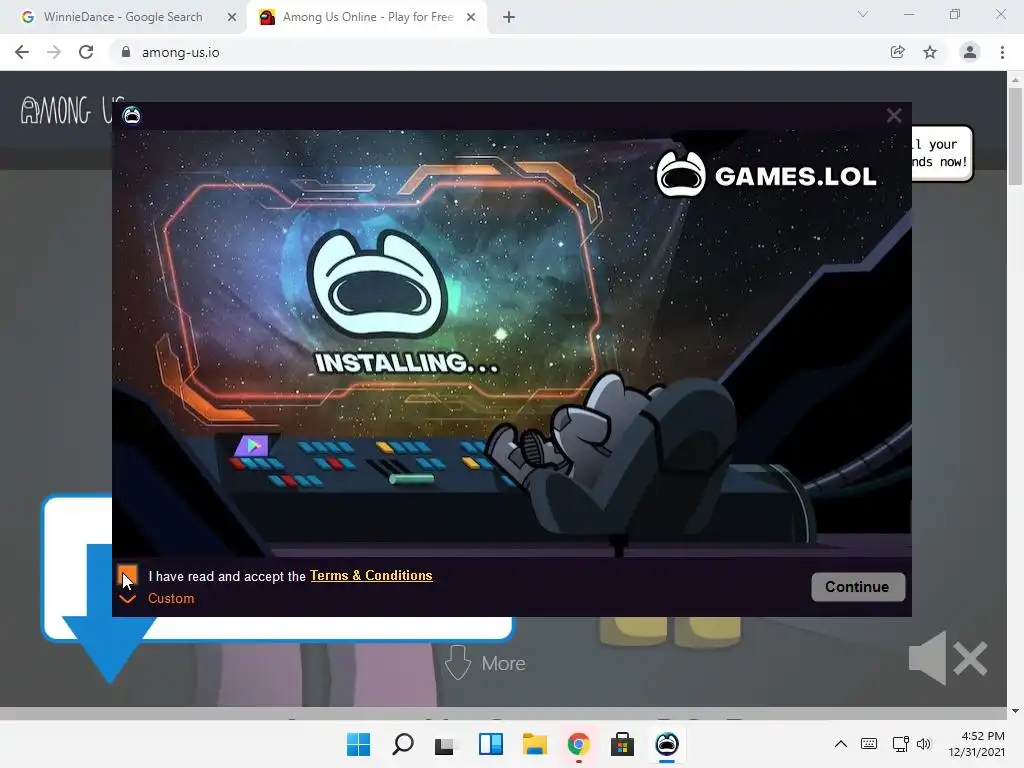This screenshot has height=768, width=1024.
Task: Expand the Custom install options chevron
Action: 128,599
